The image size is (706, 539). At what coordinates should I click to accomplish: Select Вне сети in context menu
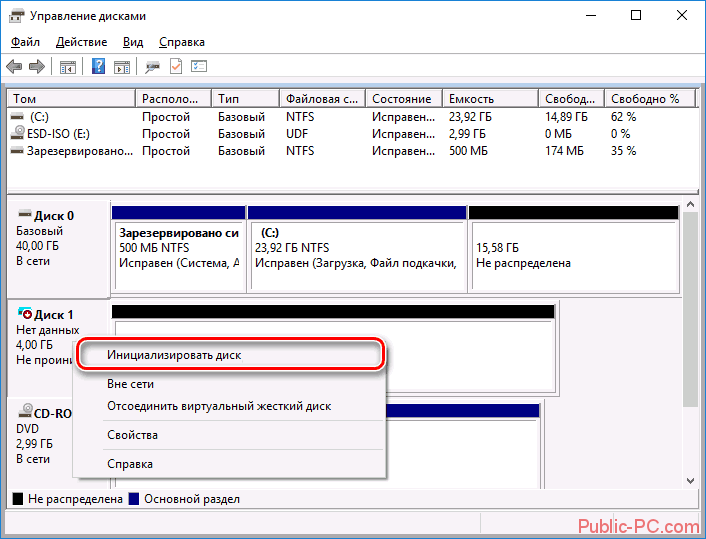pyautogui.click(x=131, y=384)
